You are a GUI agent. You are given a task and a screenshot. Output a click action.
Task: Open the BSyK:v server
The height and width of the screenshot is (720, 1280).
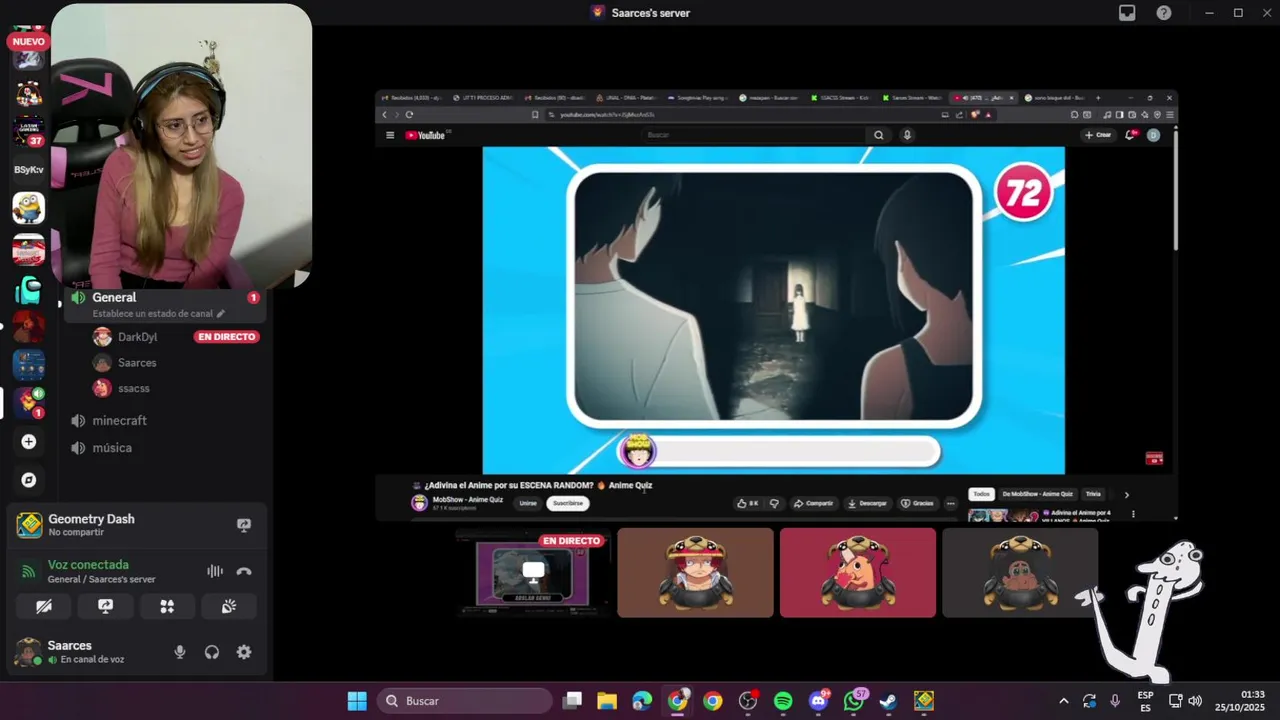point(28,170)
